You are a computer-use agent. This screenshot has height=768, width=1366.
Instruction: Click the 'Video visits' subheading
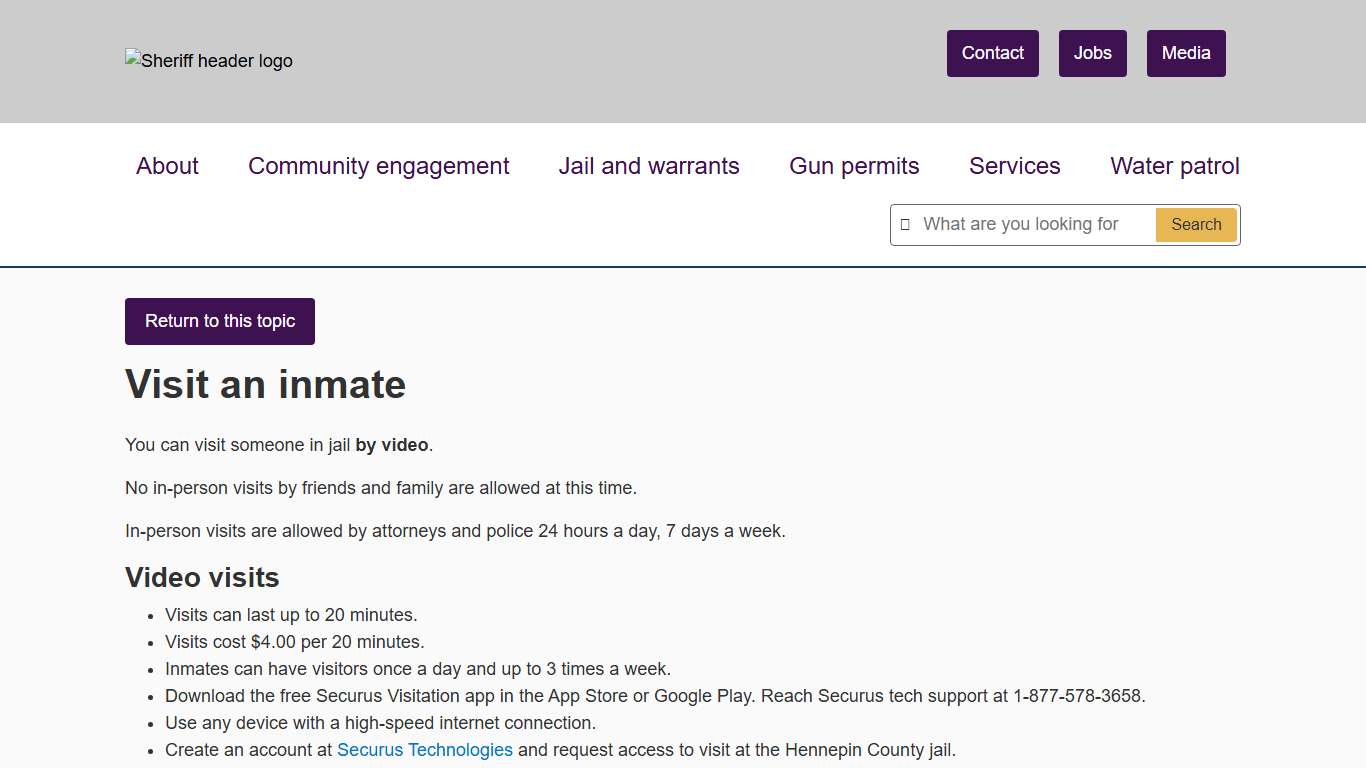(202, 578)
